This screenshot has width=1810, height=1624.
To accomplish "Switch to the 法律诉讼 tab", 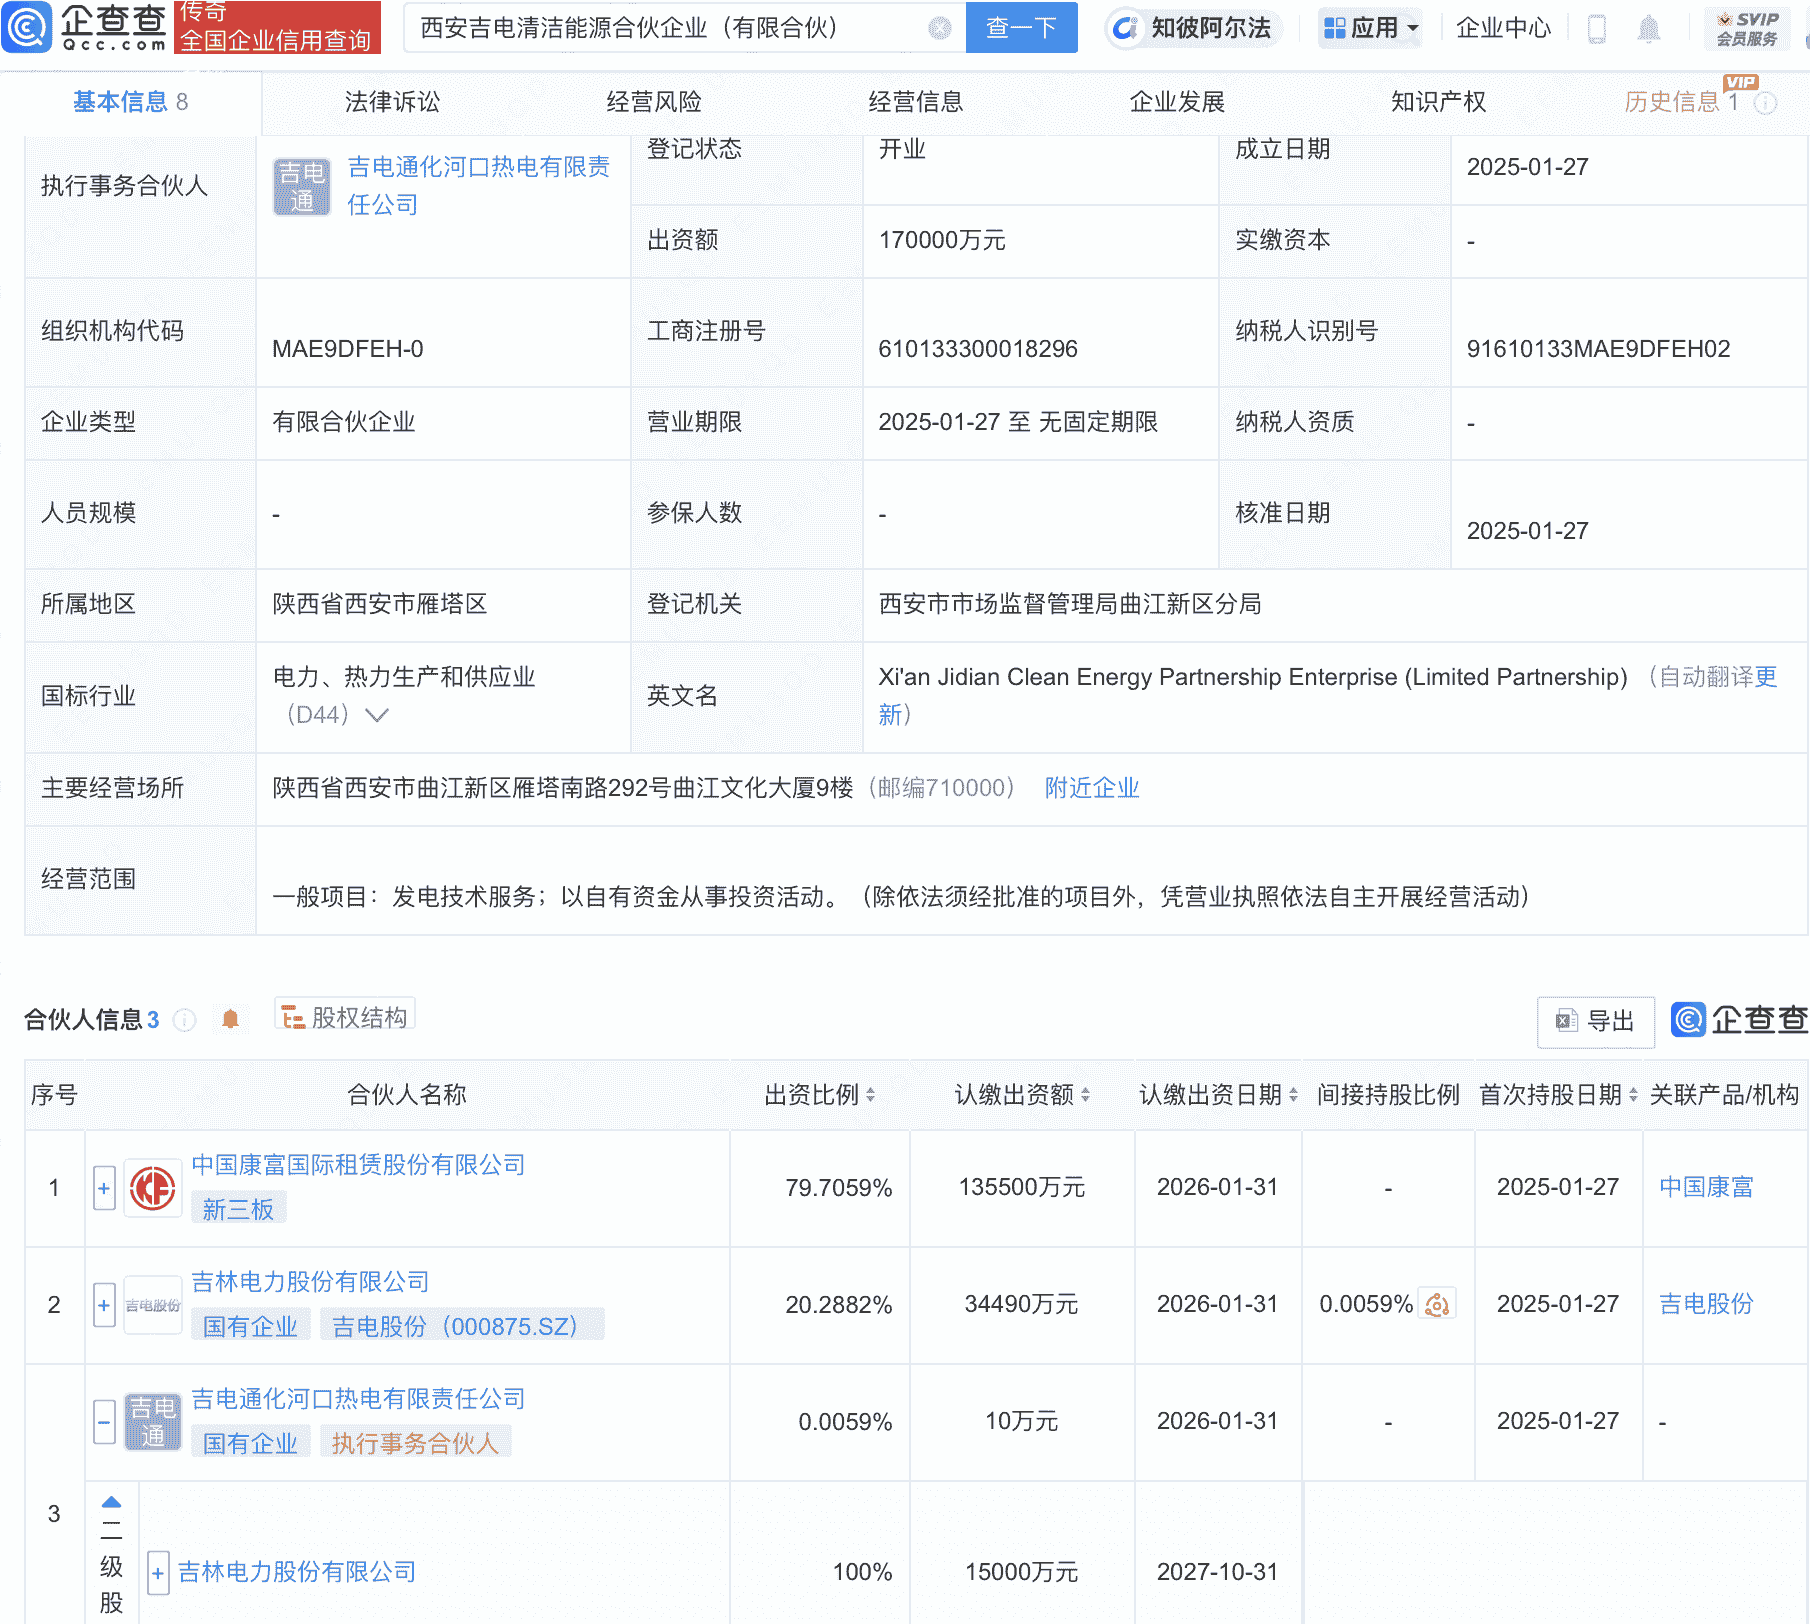I will tap(392, 101).
